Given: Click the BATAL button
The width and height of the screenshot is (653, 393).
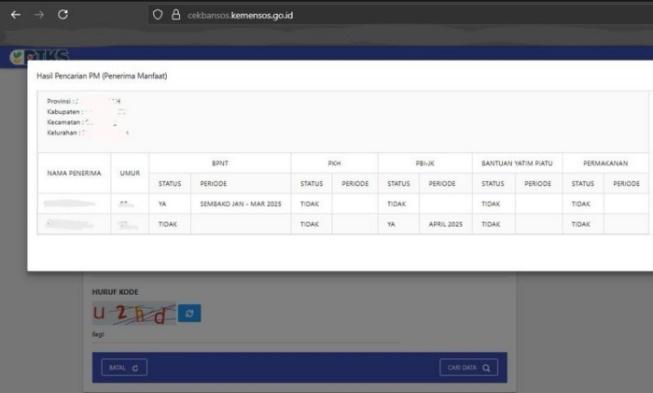Looking at the screenshot, I should [x=124, y=368].
